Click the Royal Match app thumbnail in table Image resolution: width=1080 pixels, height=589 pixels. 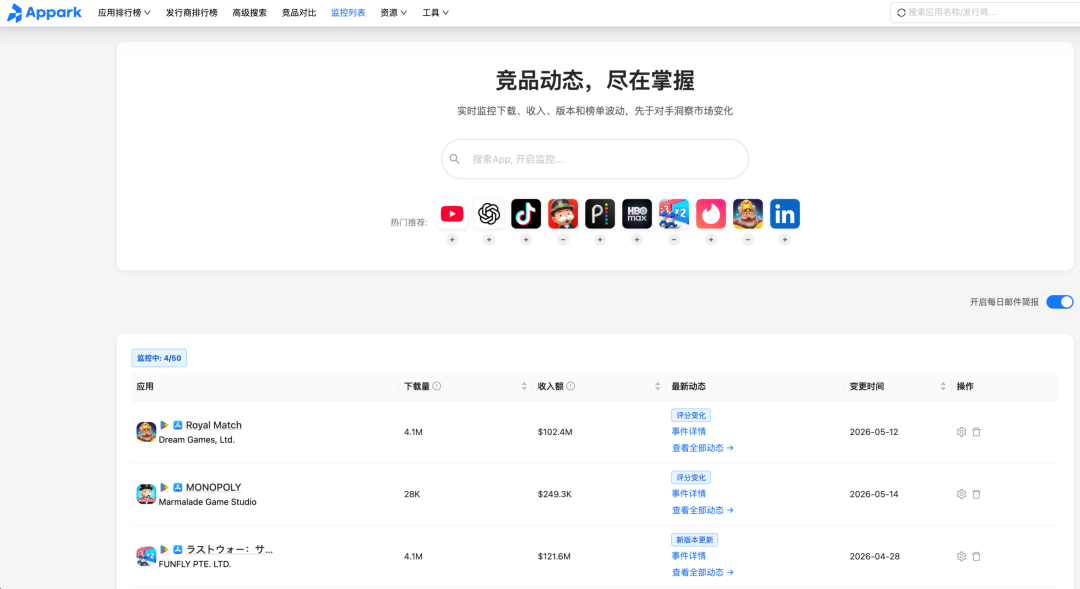(146, 432)
